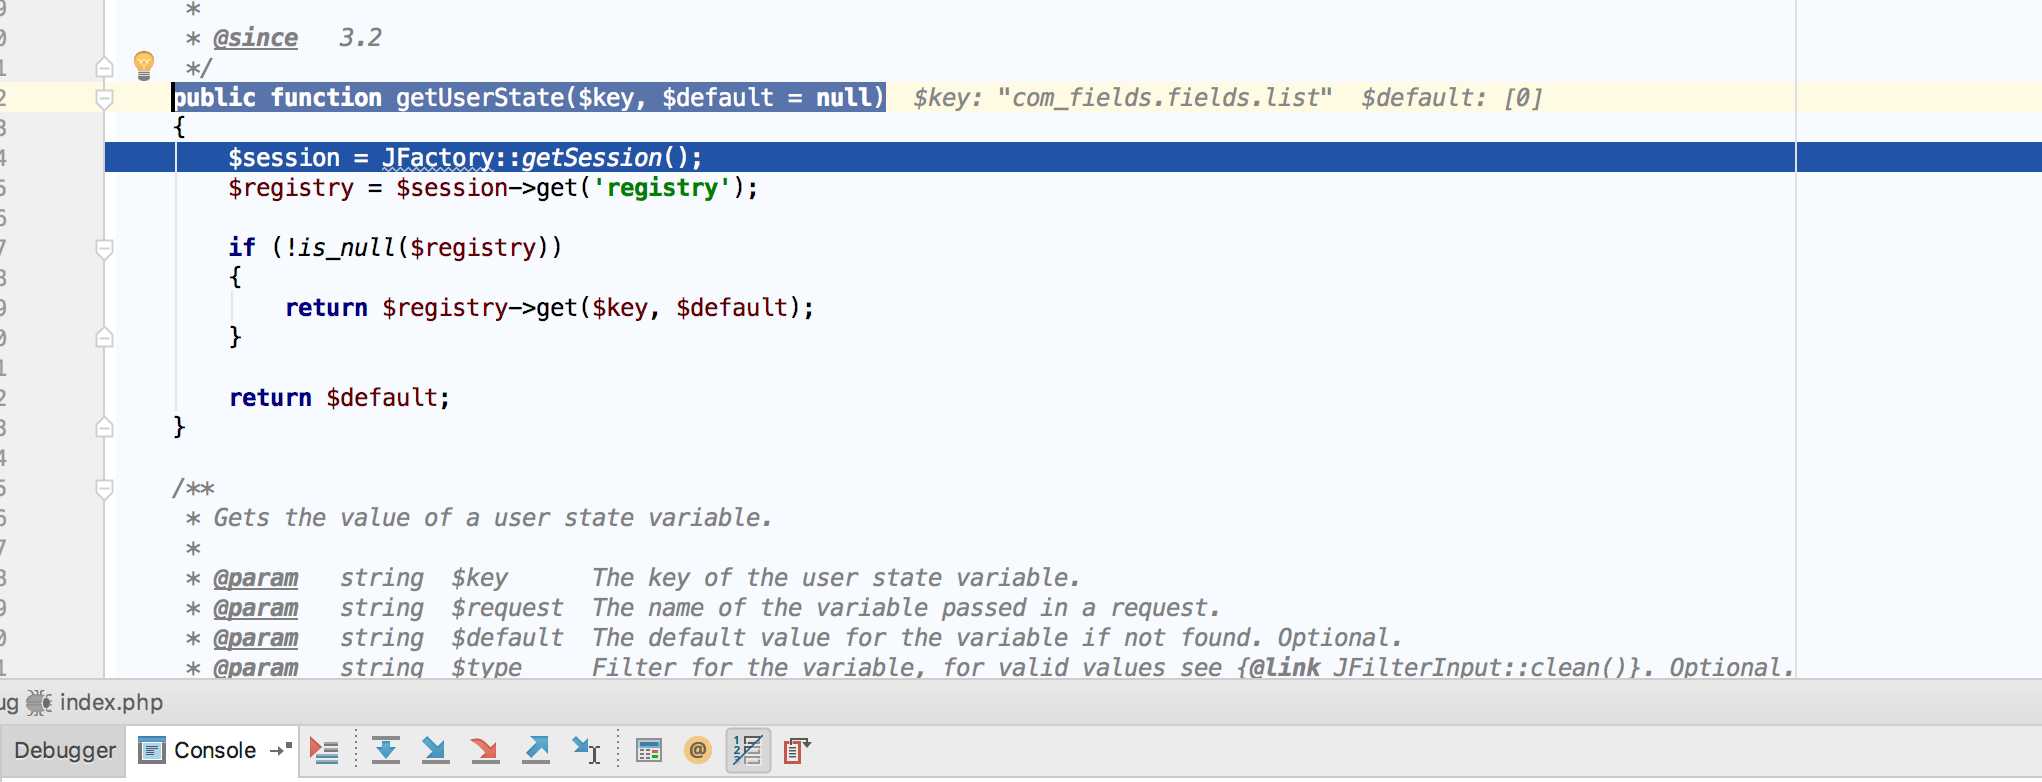
Task: Click fold marker at comment end */
Action: tap(104, 68)
